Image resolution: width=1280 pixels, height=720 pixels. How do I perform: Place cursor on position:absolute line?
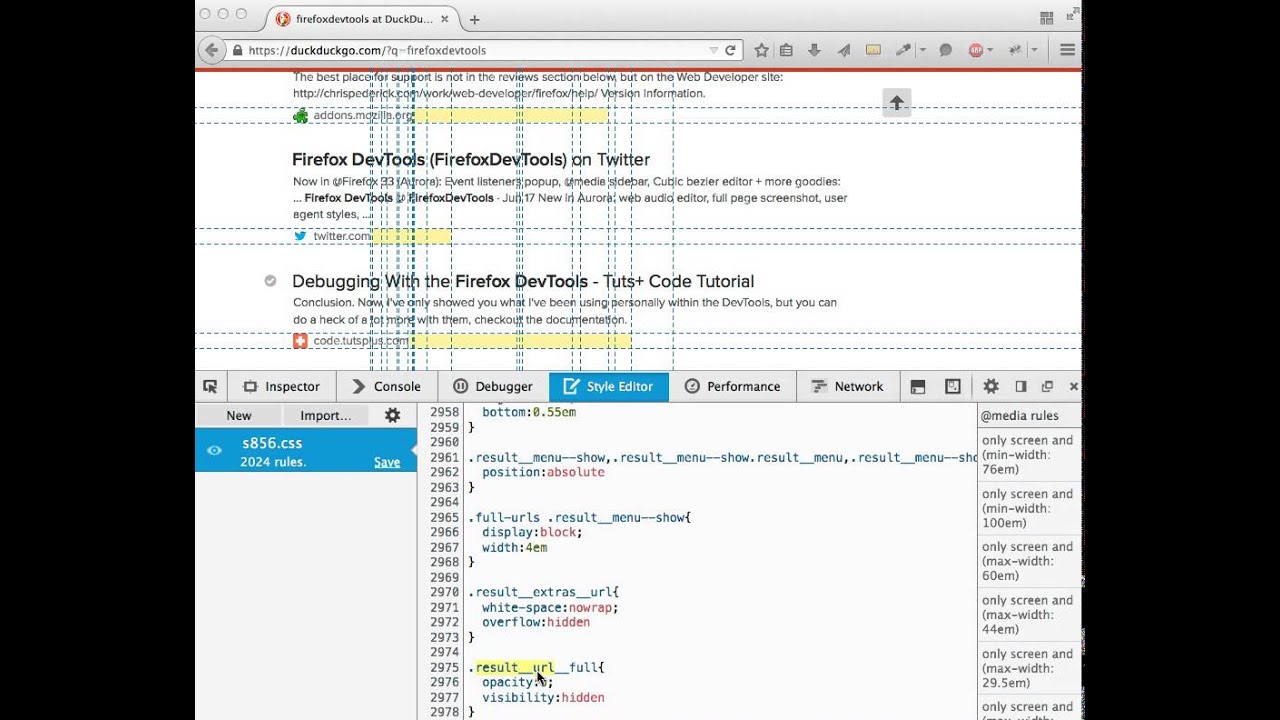click(543, 472)
